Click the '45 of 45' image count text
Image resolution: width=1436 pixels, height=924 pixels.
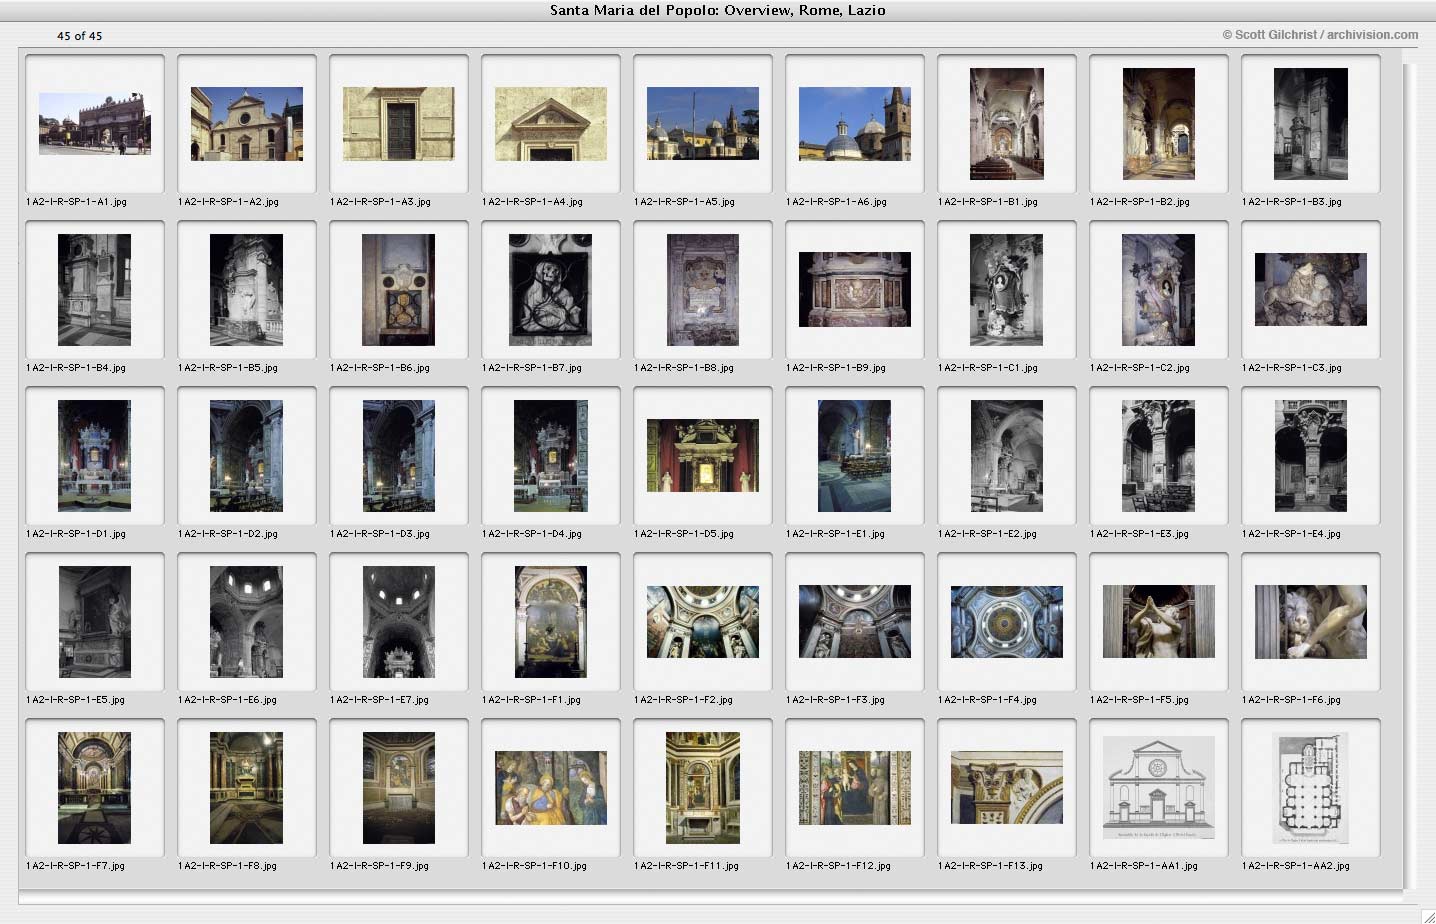coord(79,36)
